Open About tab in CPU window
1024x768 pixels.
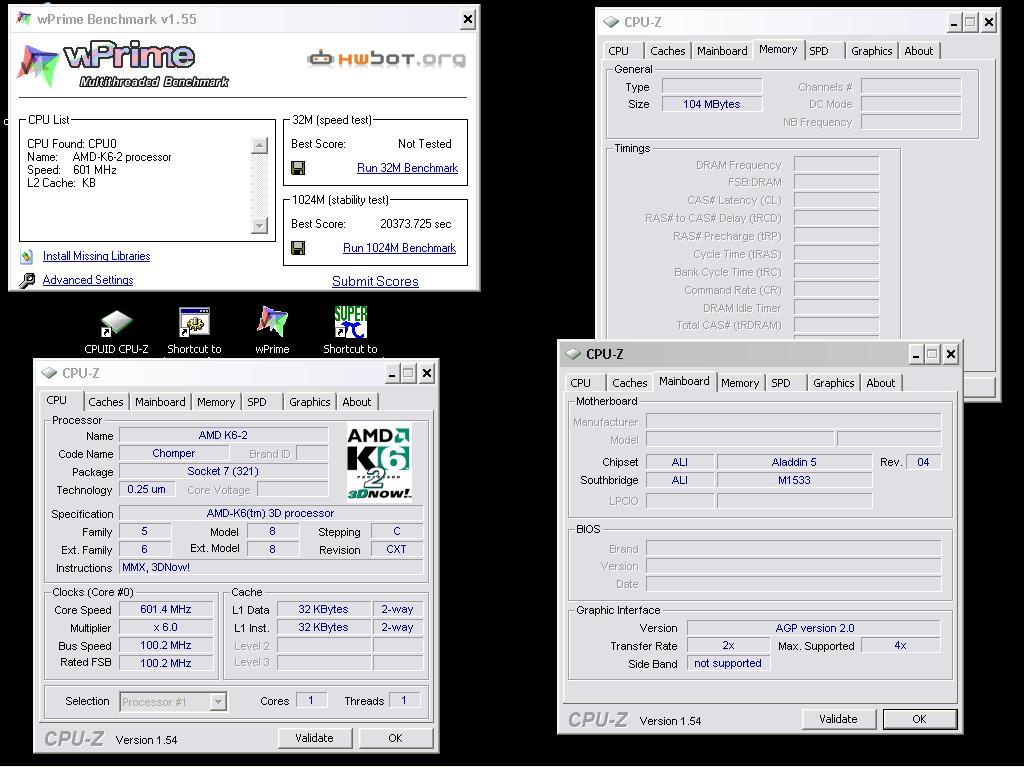(357, 402)
